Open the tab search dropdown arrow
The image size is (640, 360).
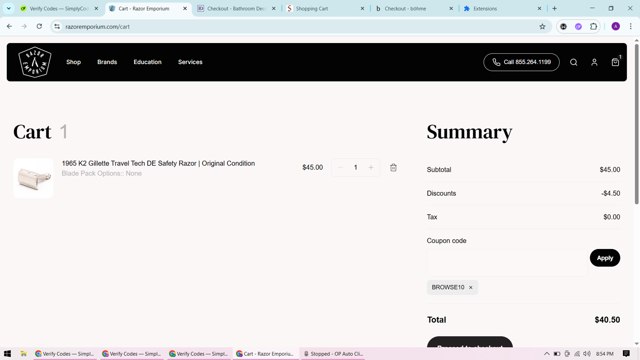coord(9,8)
